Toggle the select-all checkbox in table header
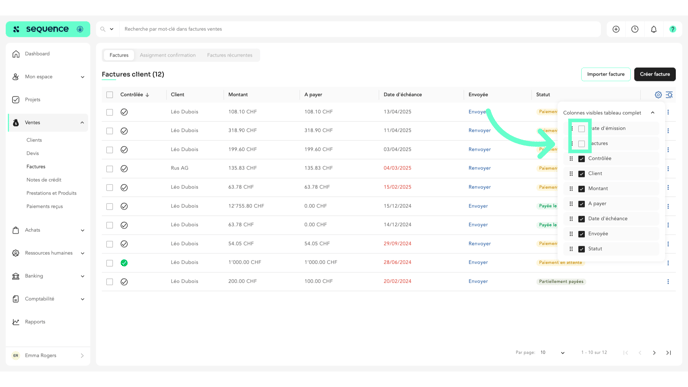Viewport: 688px width, 387px height. point(109,95)
